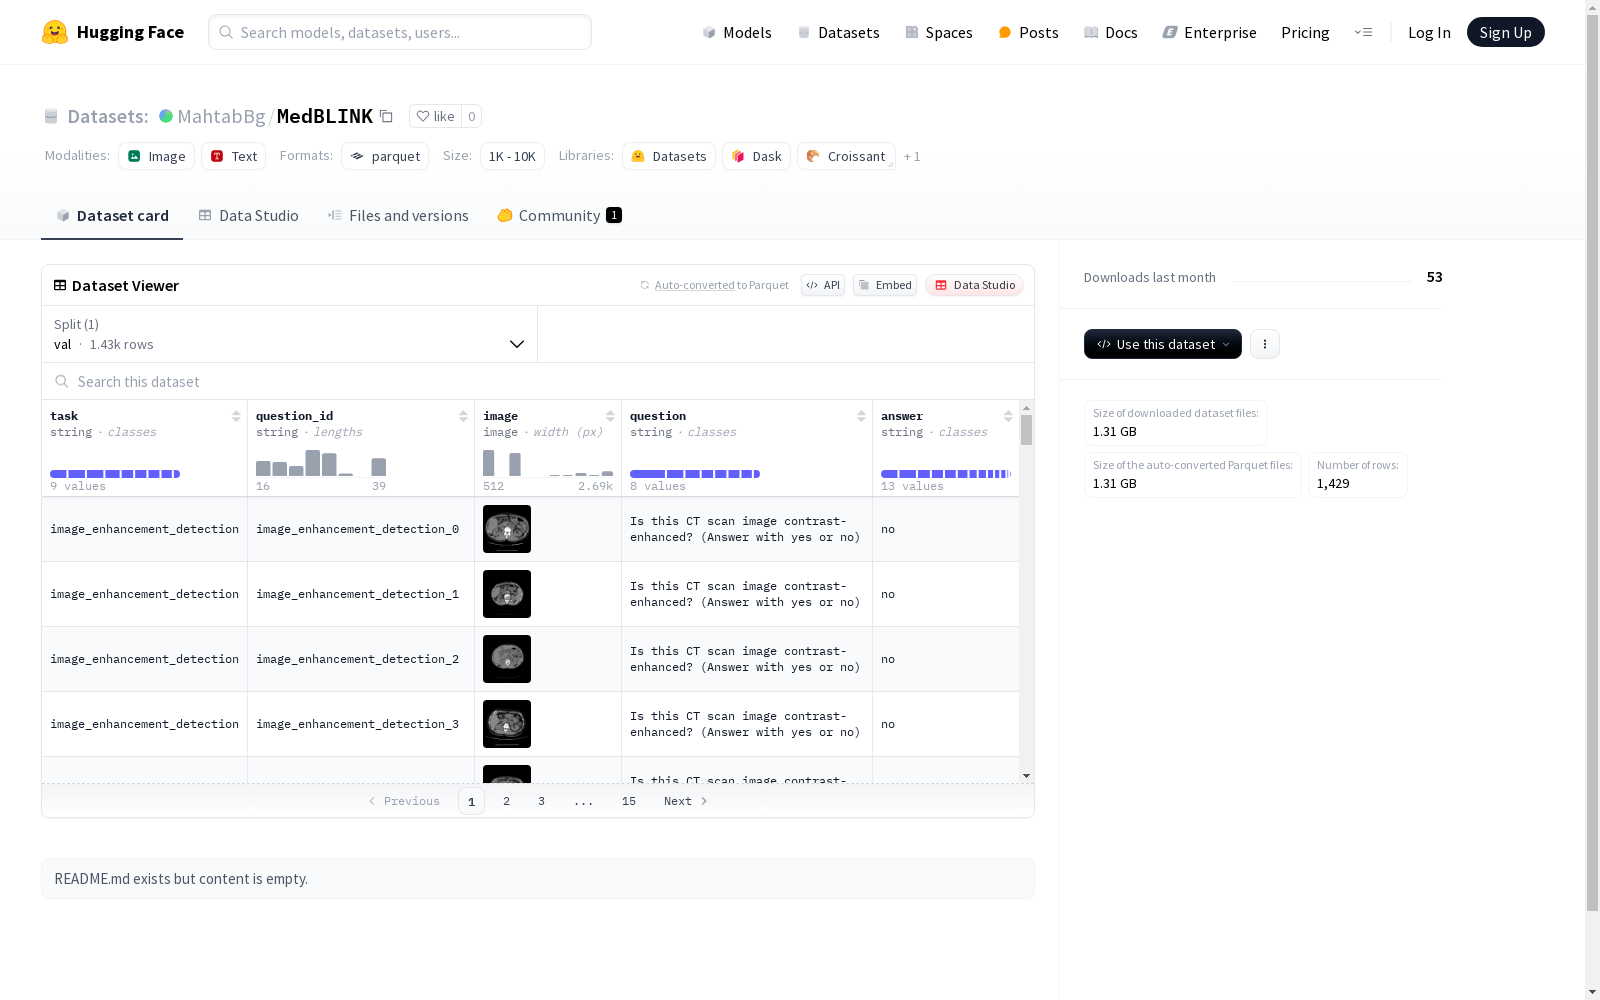Open Data Studio from the viewer header
This screenshot has width=1600, height=1000.
[974, 285]
